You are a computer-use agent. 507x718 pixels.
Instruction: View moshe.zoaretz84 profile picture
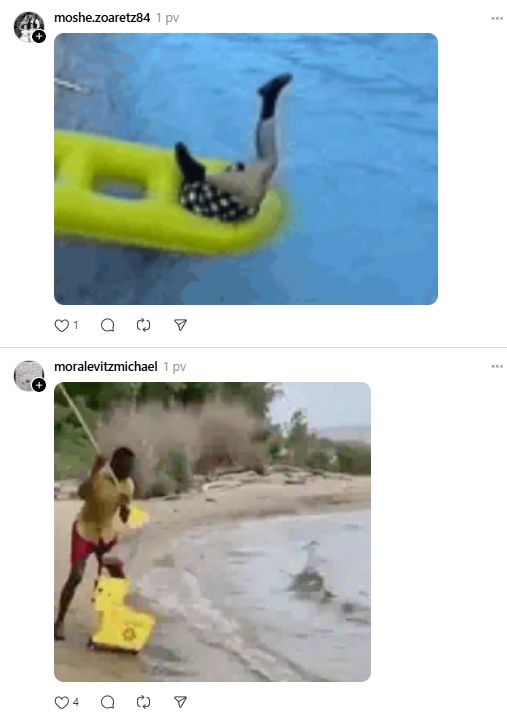click(x=29, y=27)
